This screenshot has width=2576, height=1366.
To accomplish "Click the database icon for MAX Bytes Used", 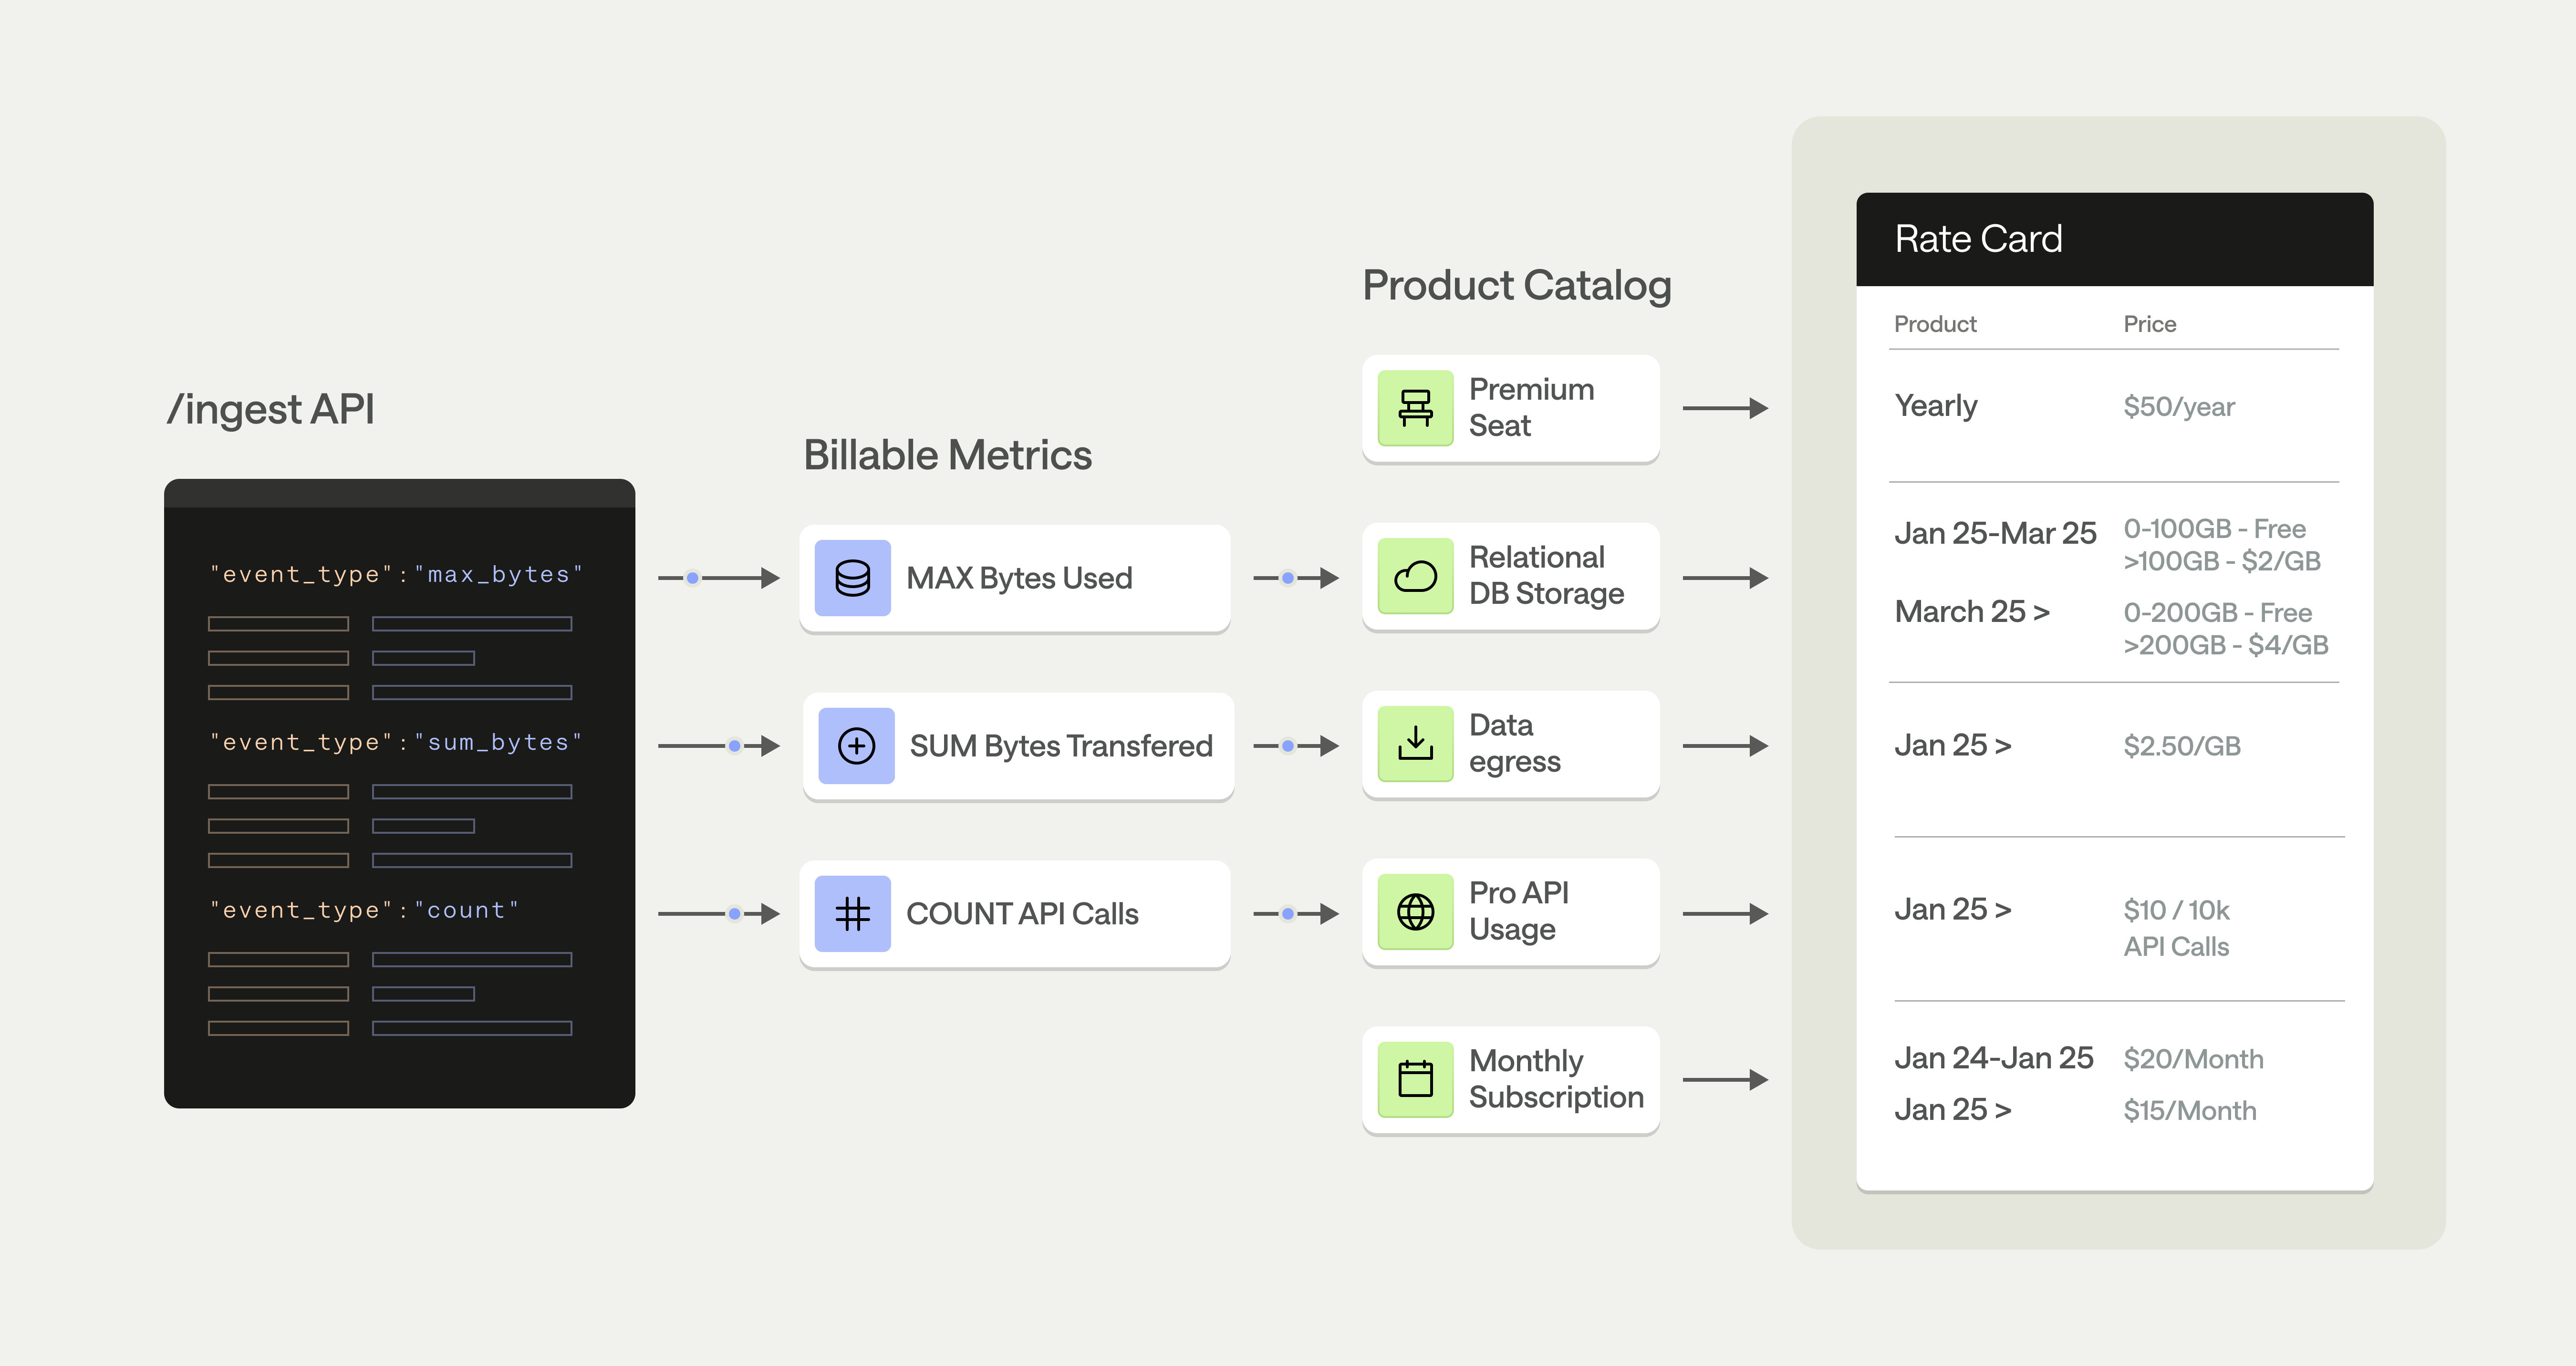I will coord(852,578).
